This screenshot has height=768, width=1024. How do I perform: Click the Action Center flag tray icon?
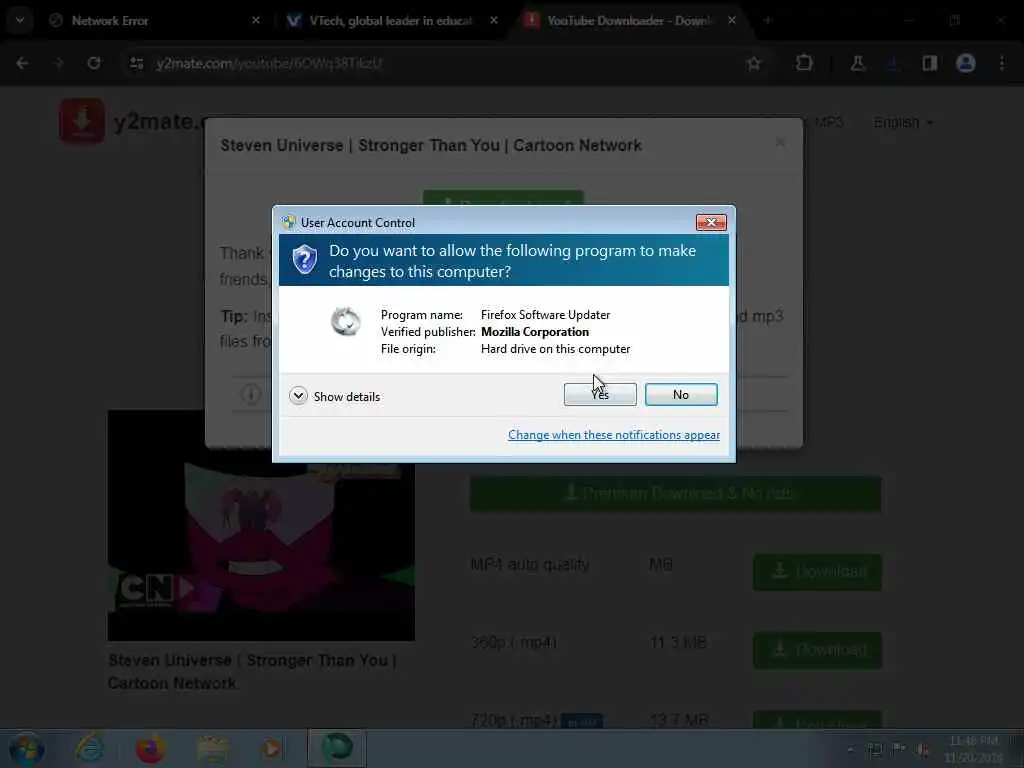899,749
